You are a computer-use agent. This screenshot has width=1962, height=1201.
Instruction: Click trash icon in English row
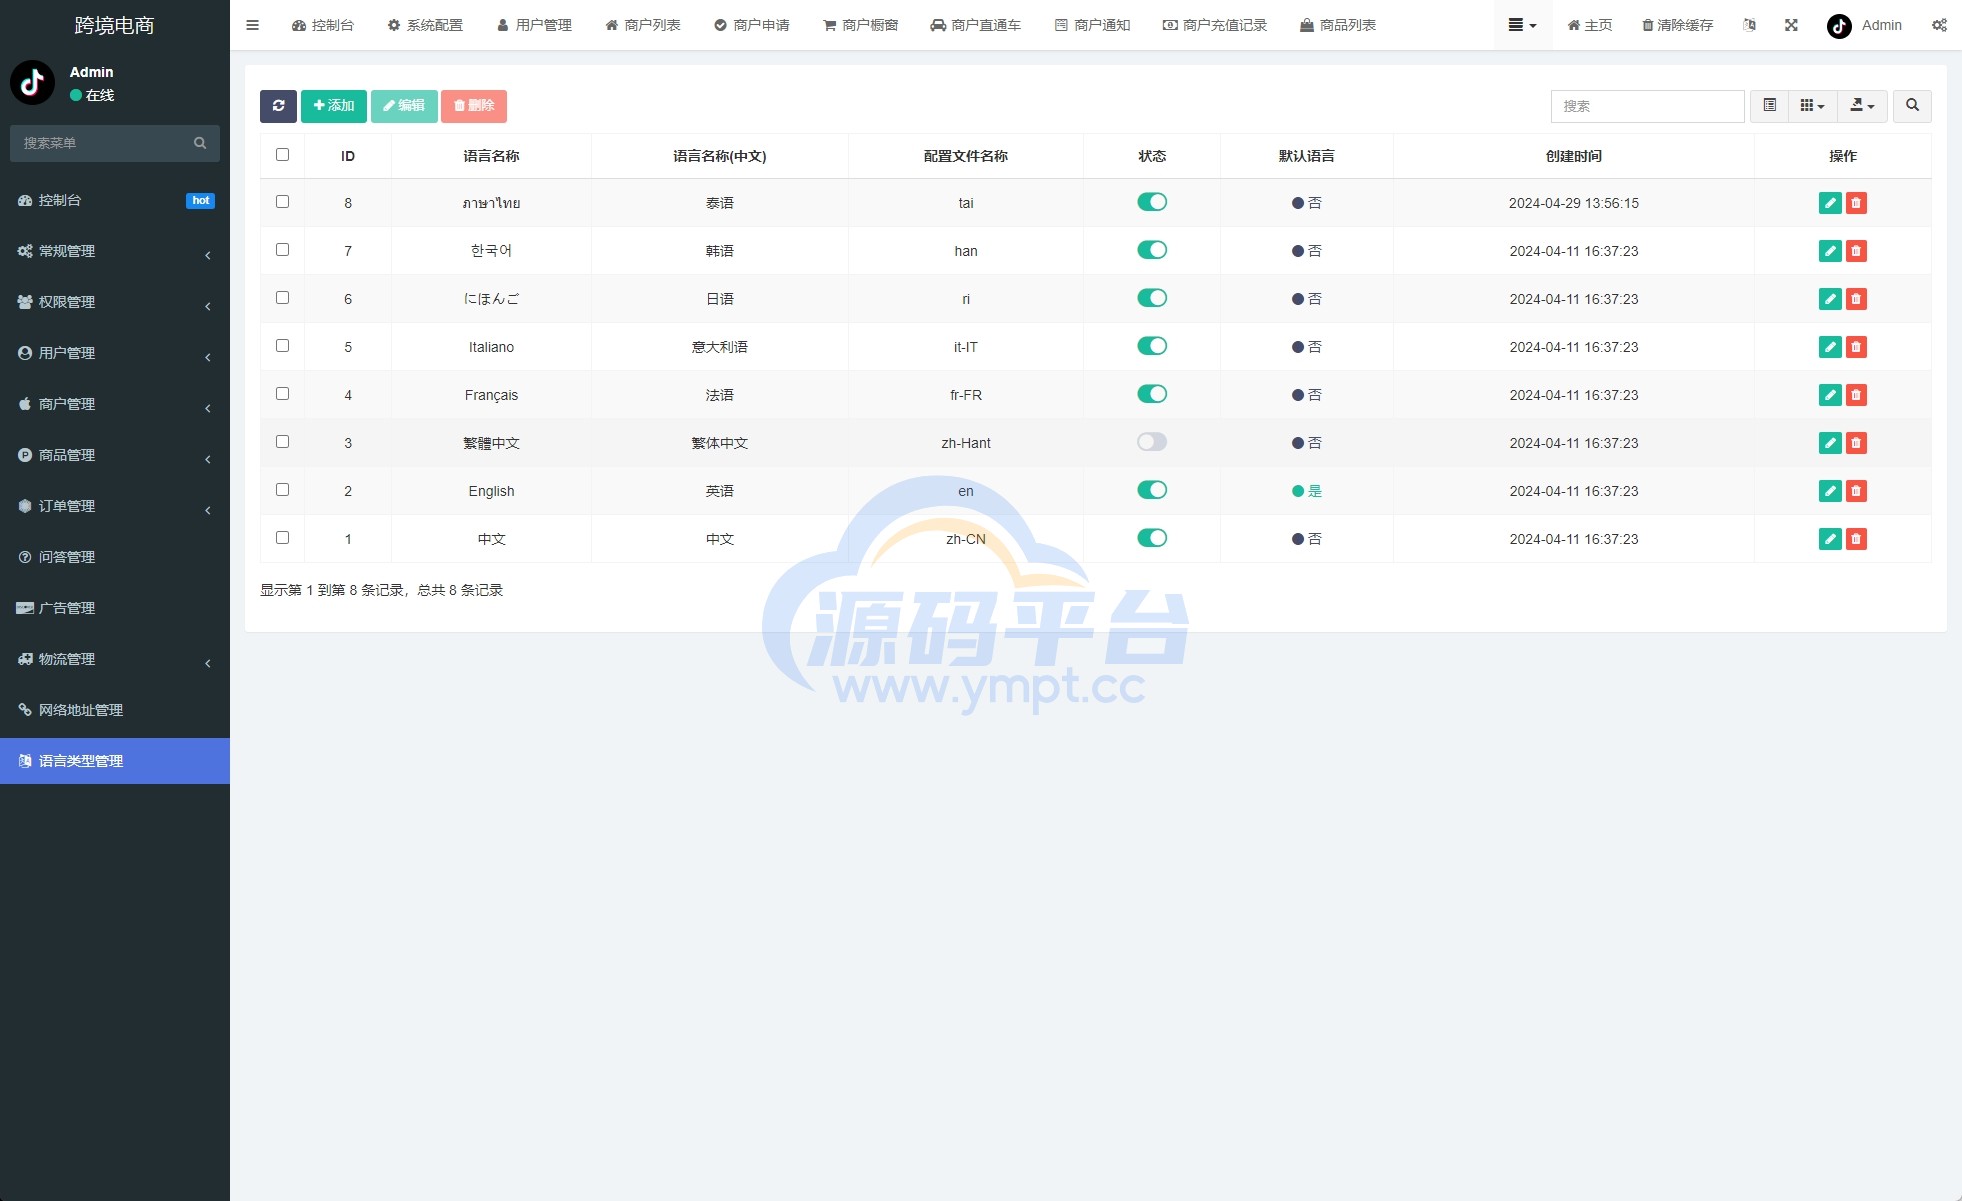point(1856,491)
